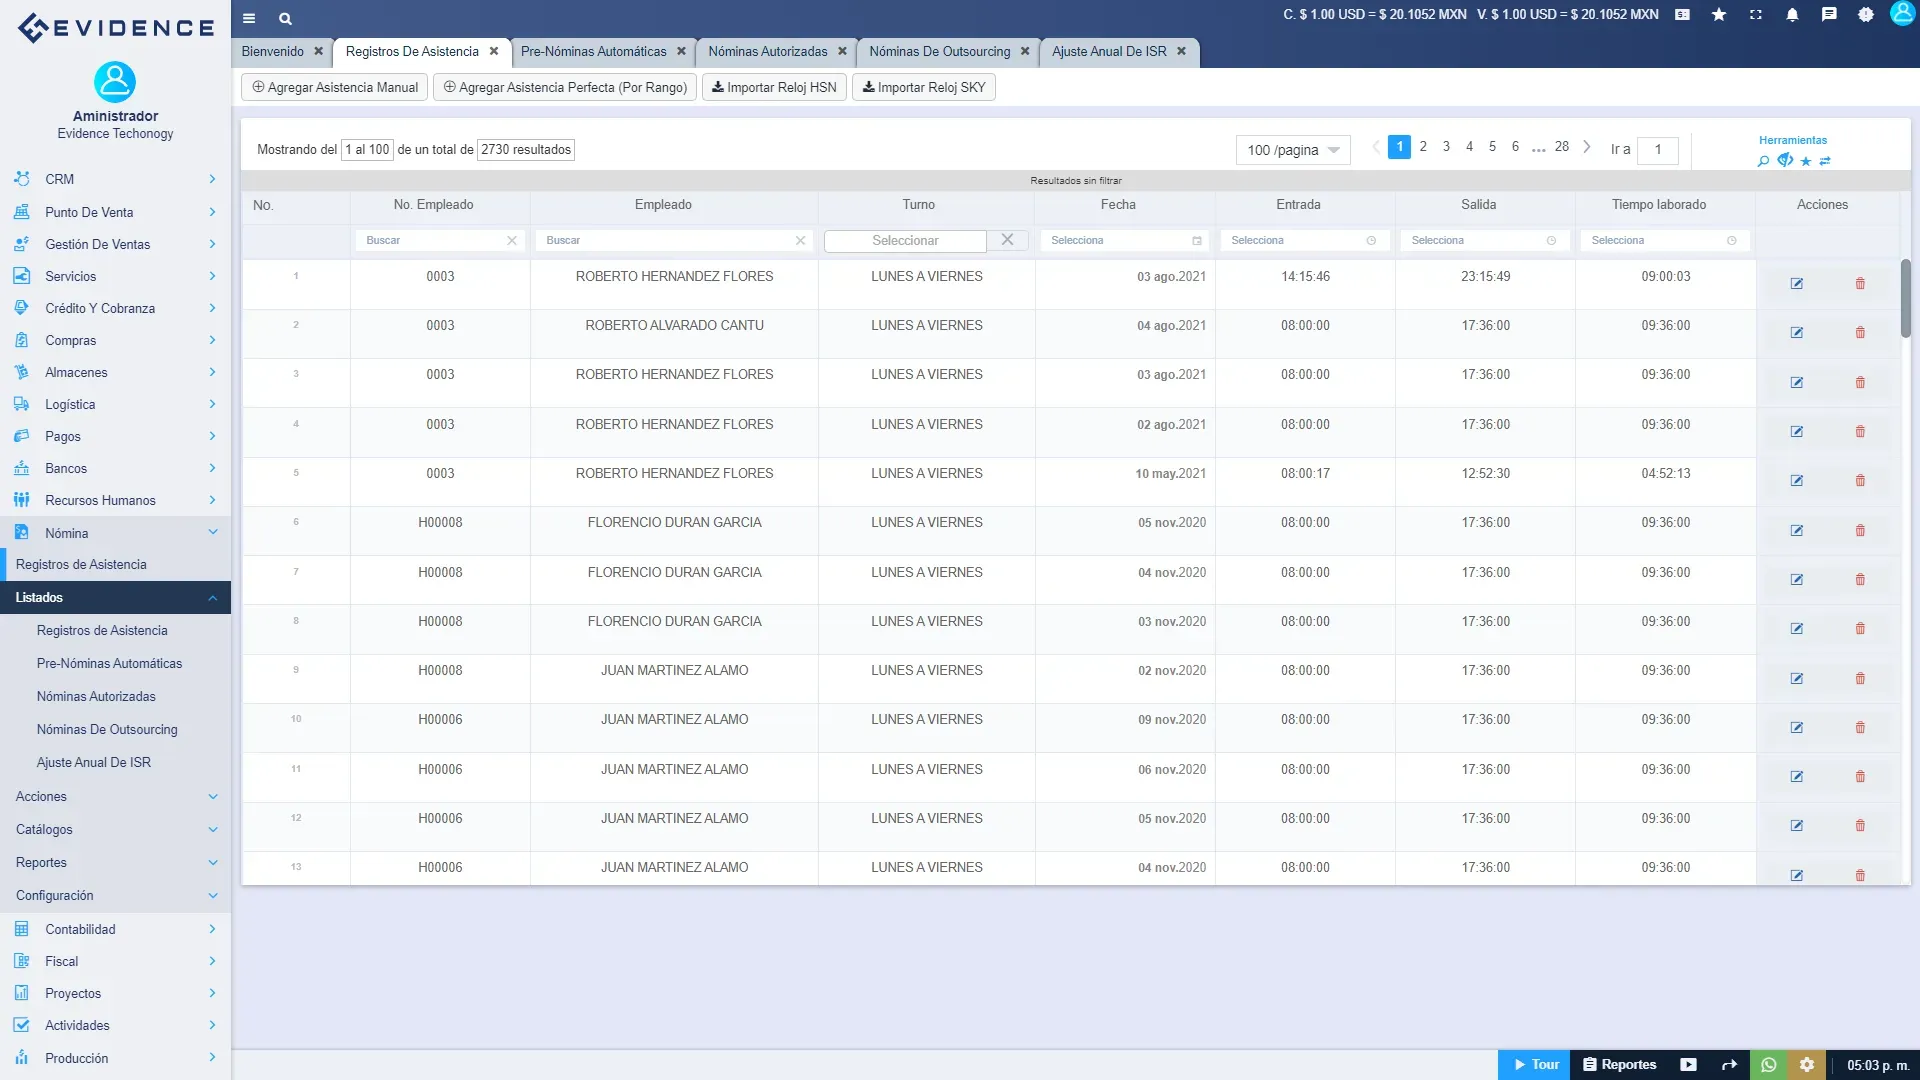Open the 100 /pagina dropdown

1292,150
